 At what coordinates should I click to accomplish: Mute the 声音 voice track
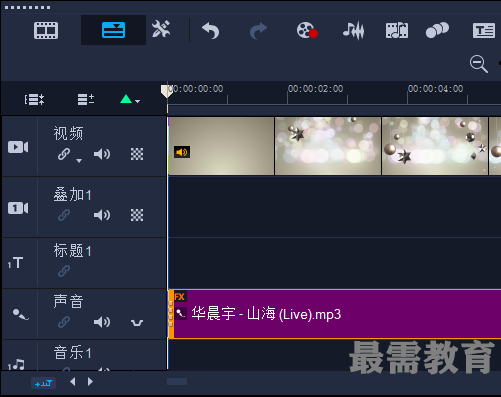tap(102, 322)
